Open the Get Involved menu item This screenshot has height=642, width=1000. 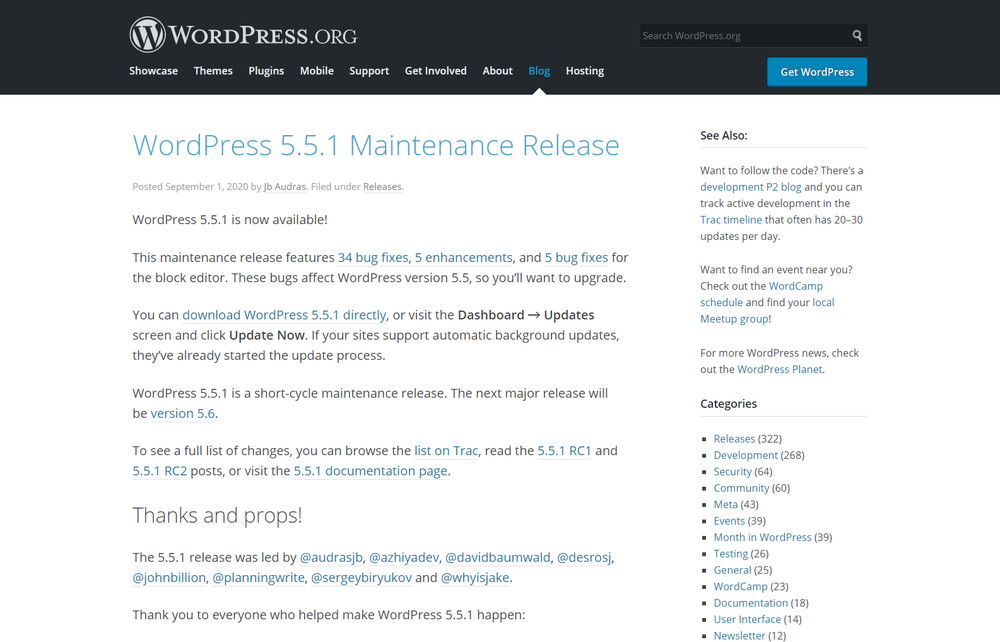[436, 71]
